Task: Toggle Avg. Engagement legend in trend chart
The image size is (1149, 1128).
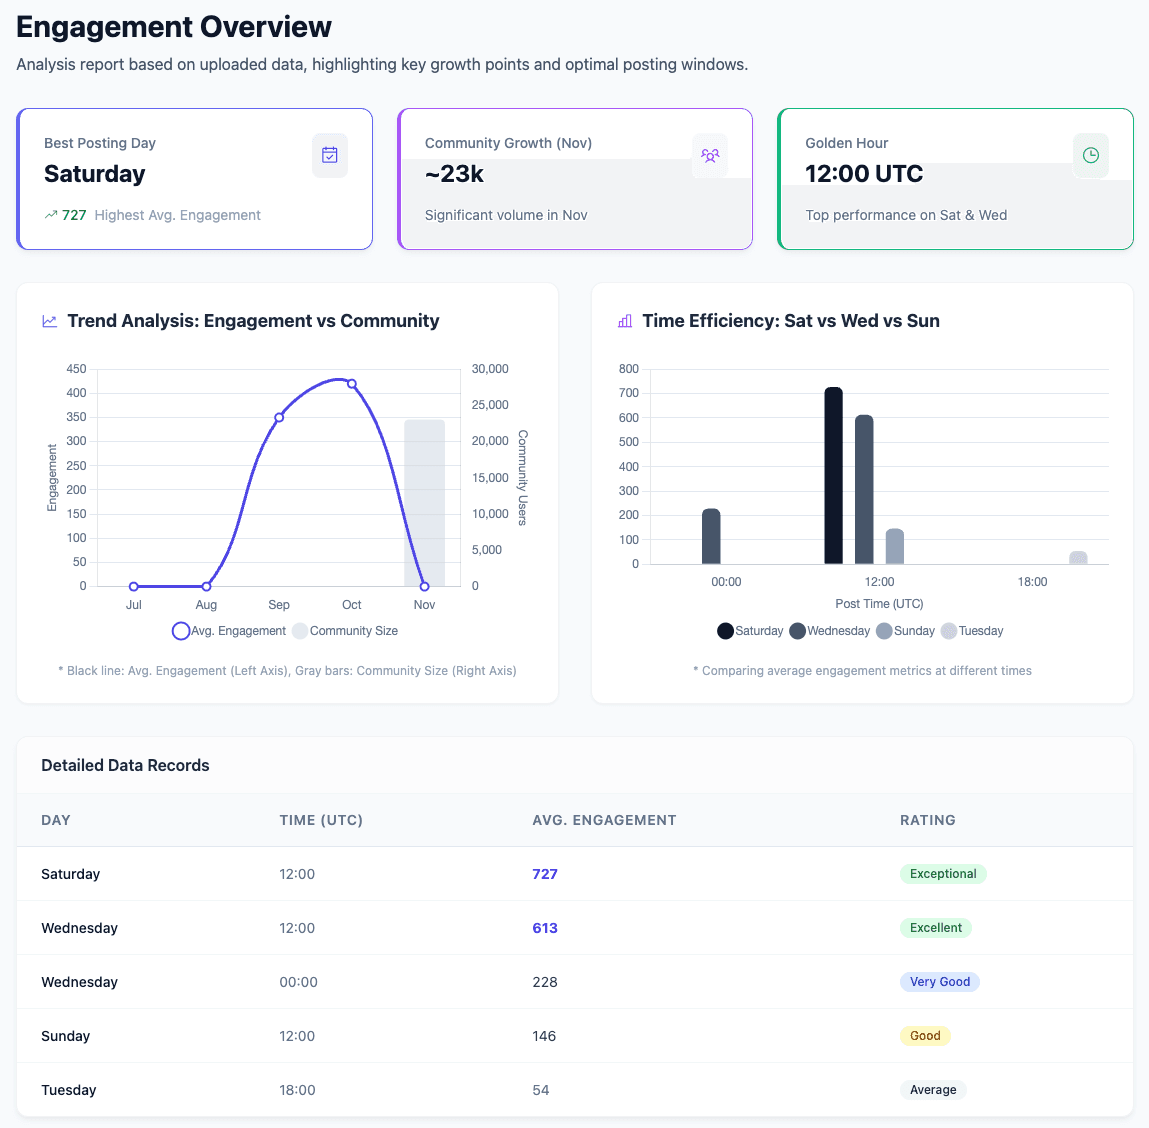Action: (229, 631)
